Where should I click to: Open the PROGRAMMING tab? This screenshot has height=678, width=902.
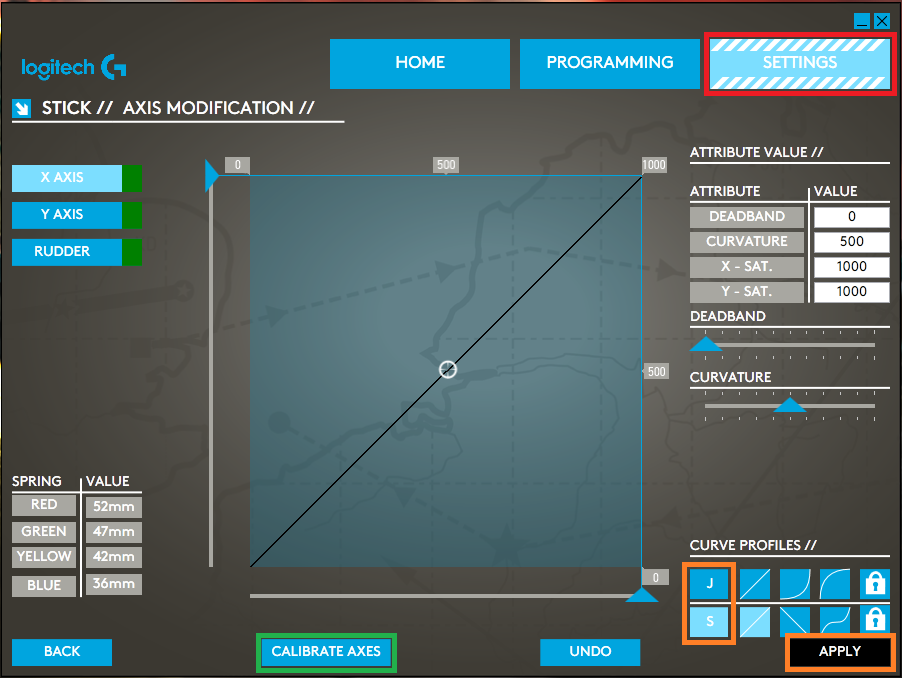tap(610, 63)
